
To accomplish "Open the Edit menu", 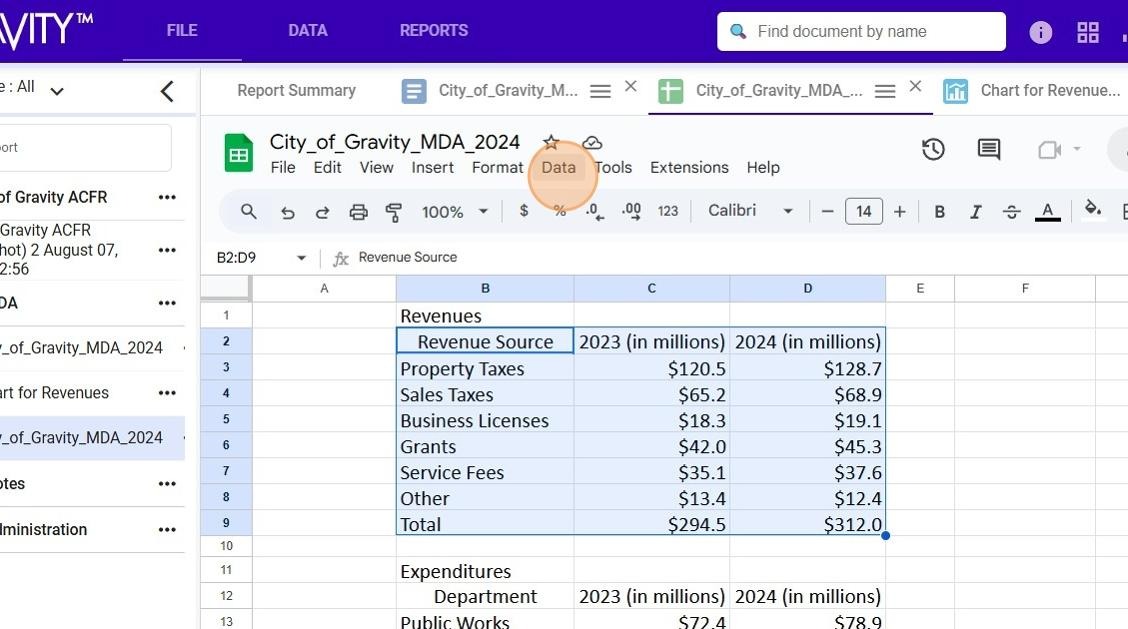I will coord(327,168).
